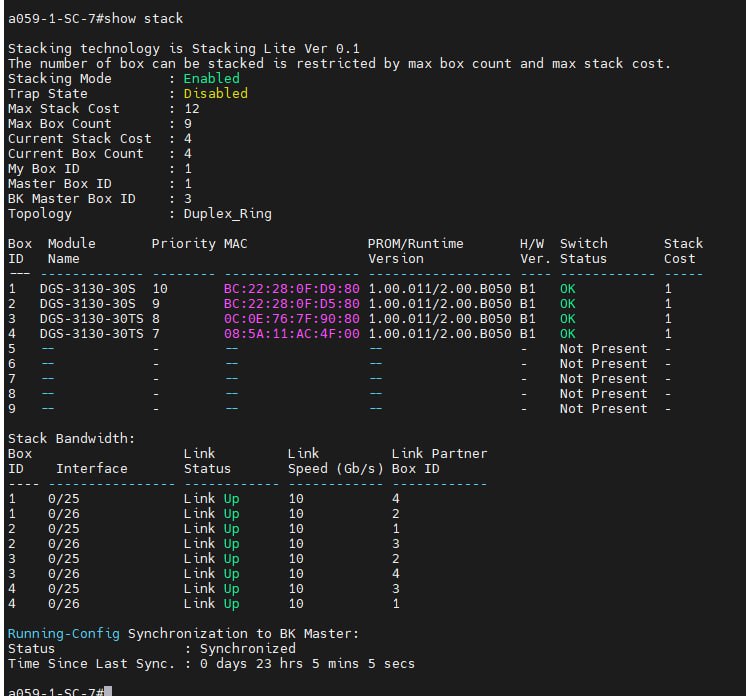Click link partner value 4 for box 3 0/26

click(396, 574)
